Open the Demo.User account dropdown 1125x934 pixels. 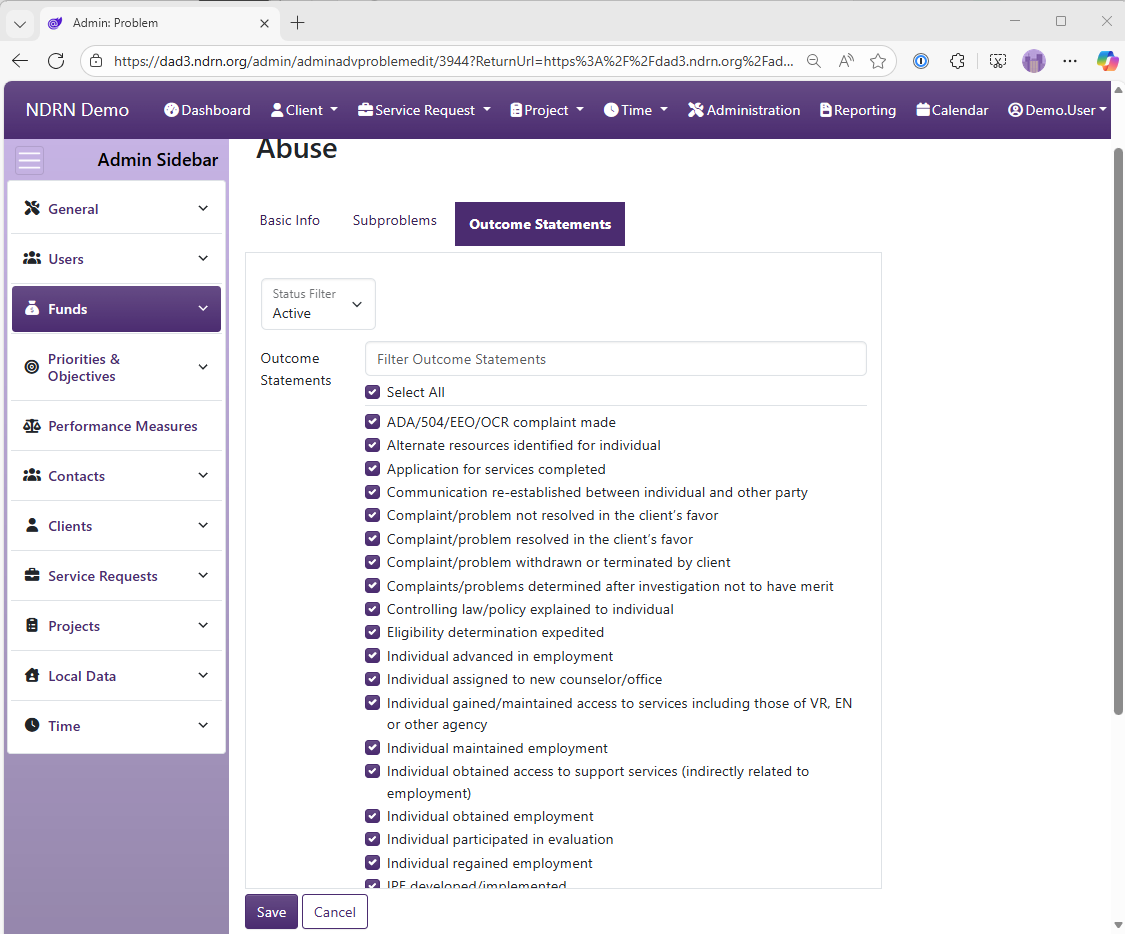click(x=1058, y=110)
